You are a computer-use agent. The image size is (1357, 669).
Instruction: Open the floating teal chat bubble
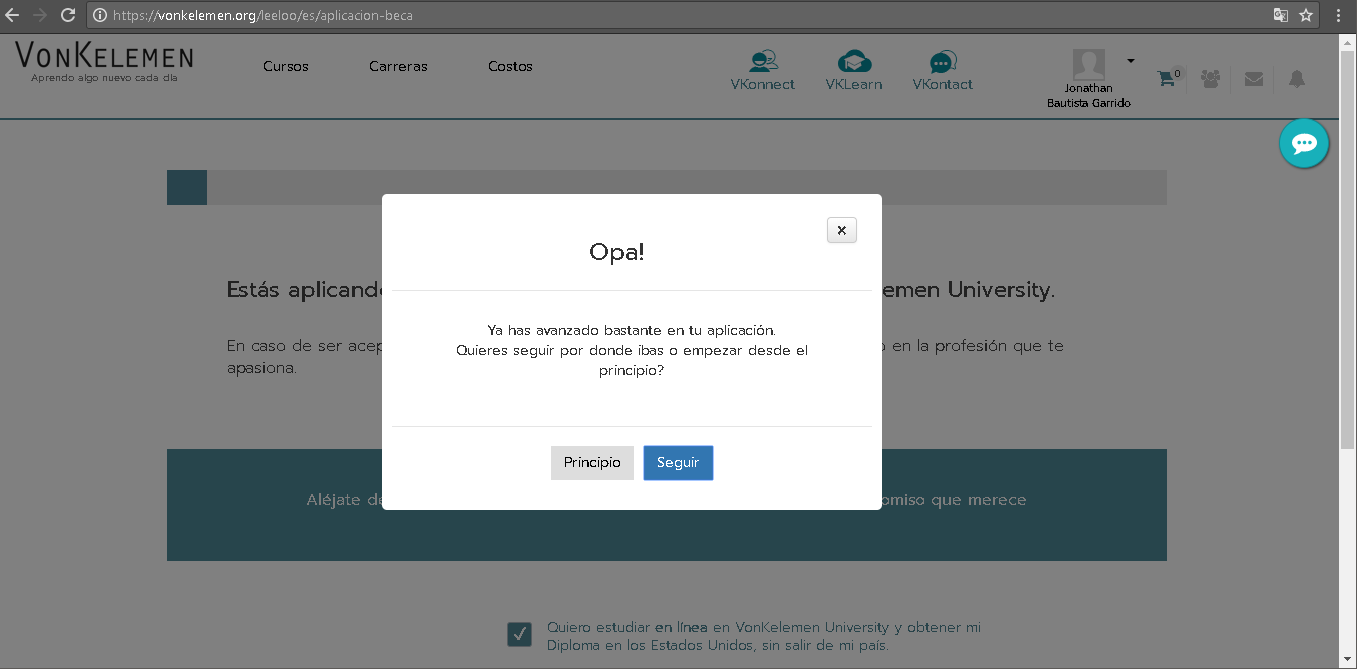(x=1304, y=144)
